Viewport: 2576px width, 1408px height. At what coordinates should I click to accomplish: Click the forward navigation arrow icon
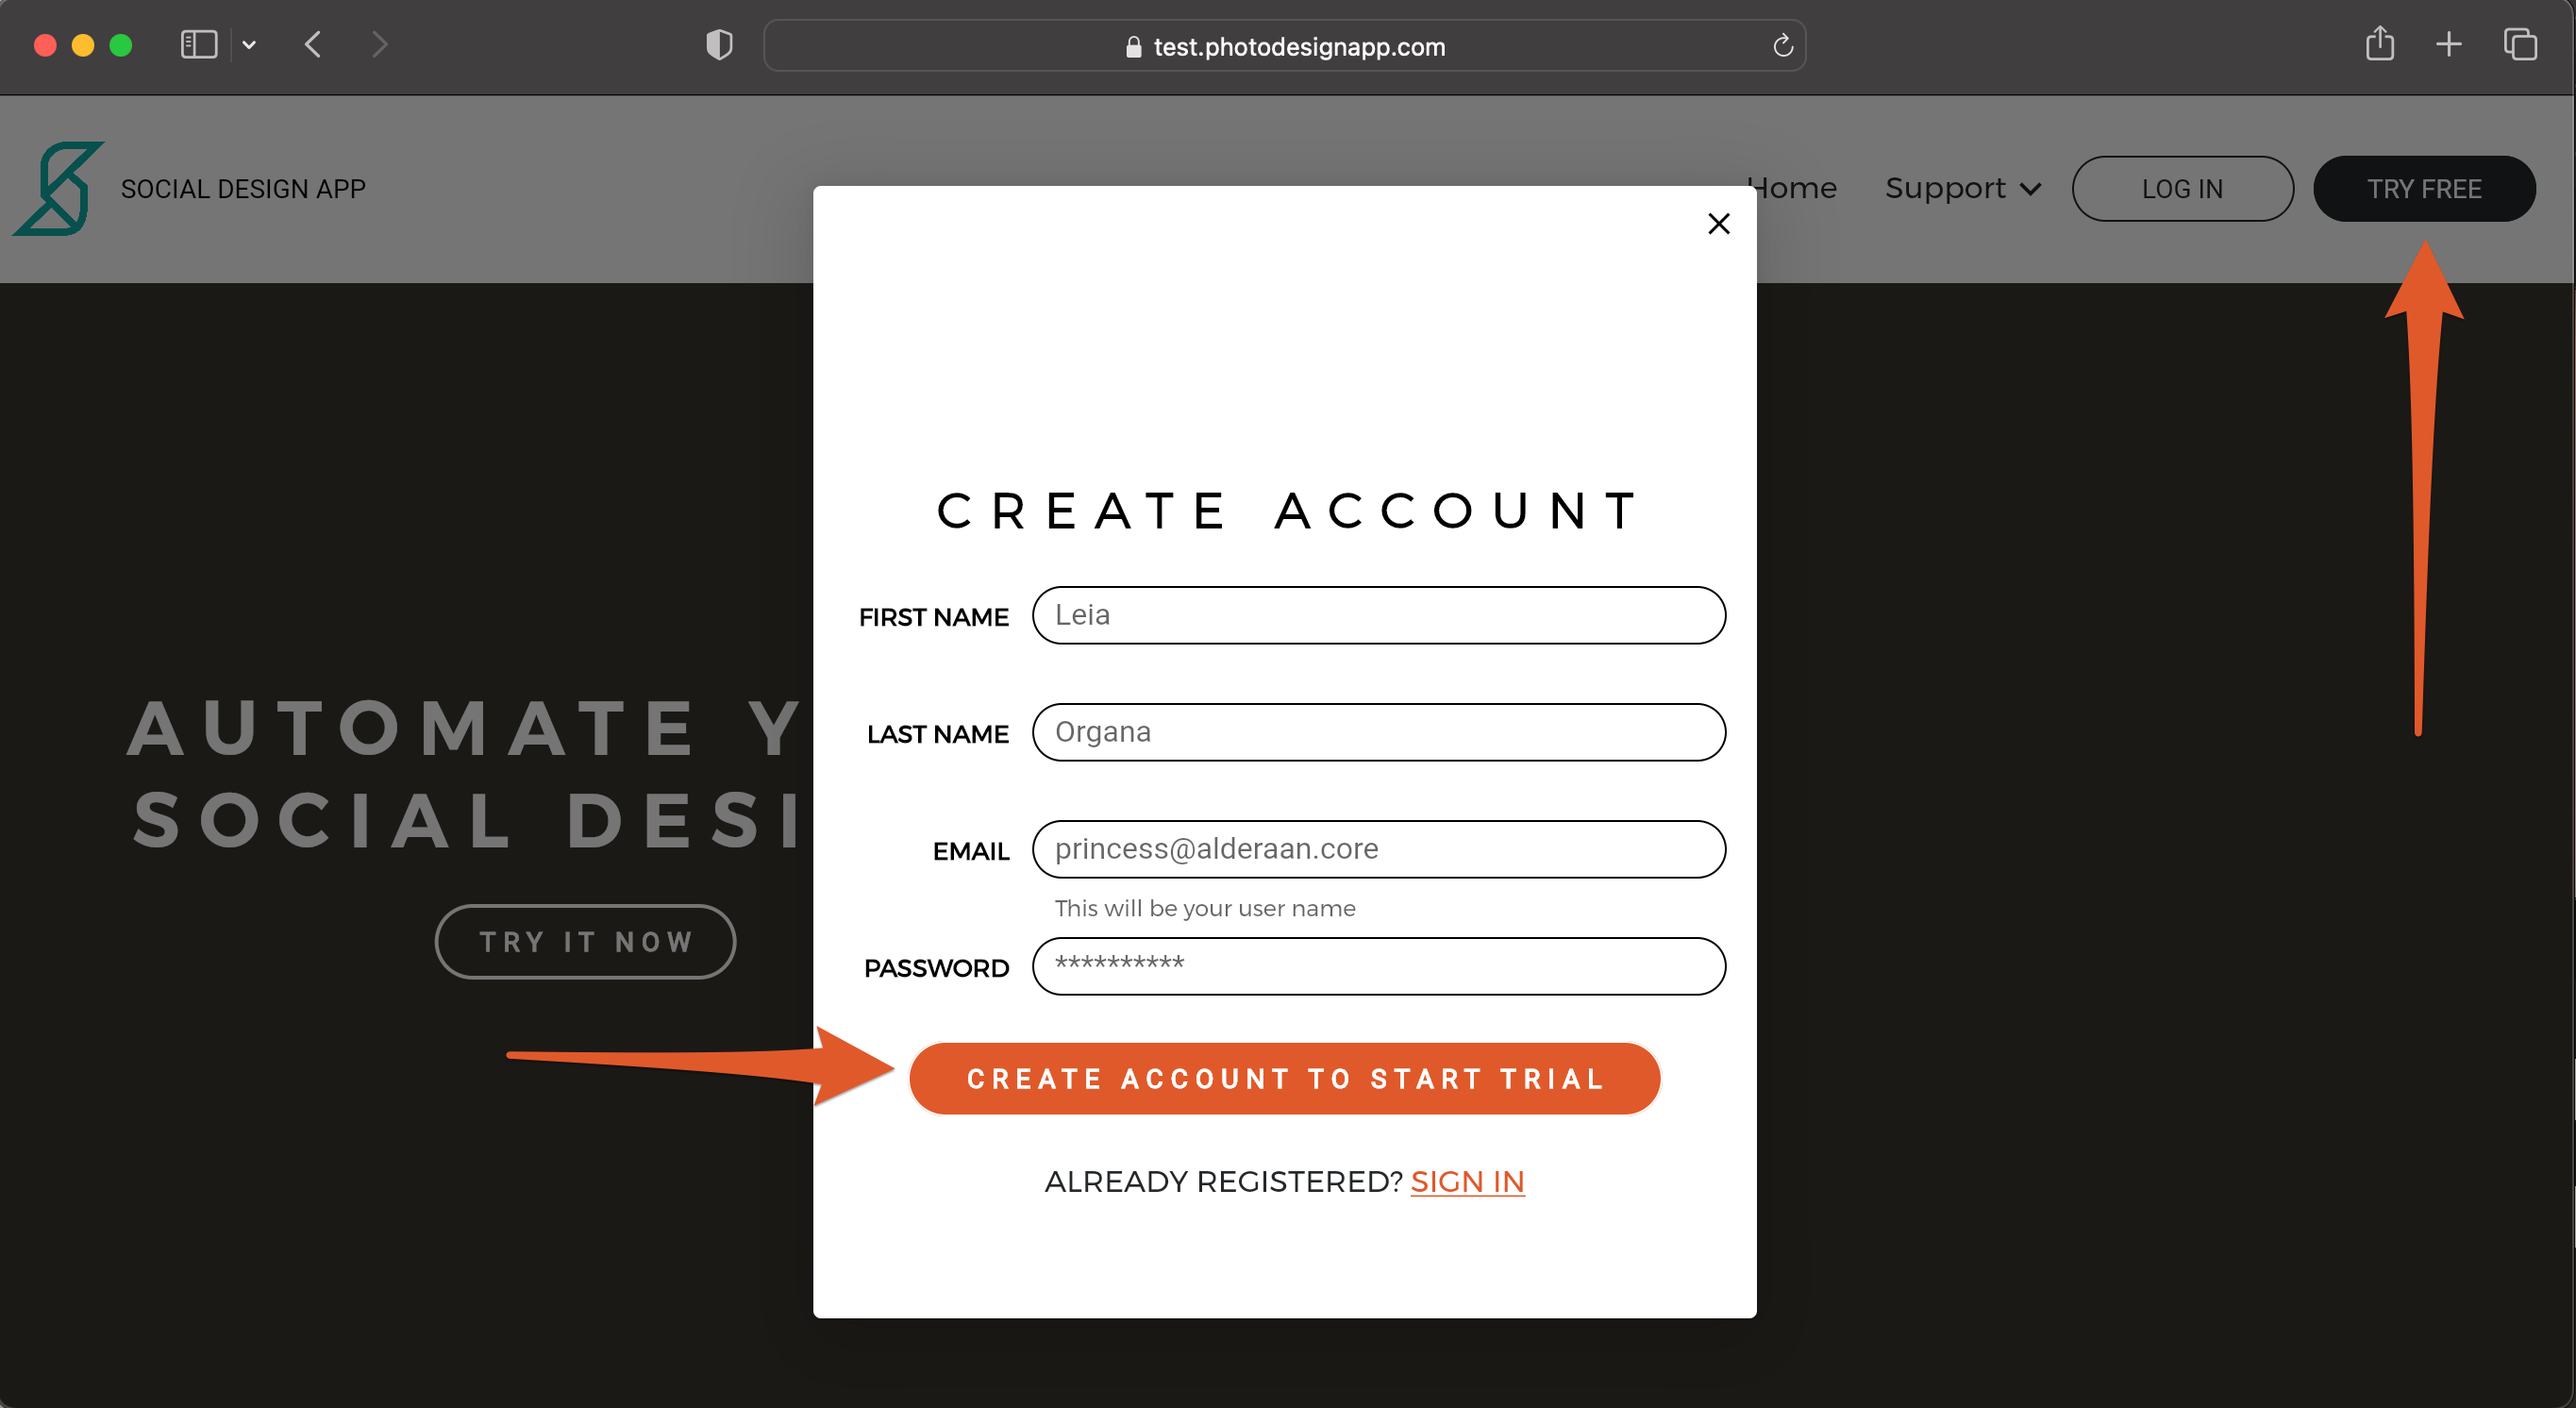click(x=377, y=45)
